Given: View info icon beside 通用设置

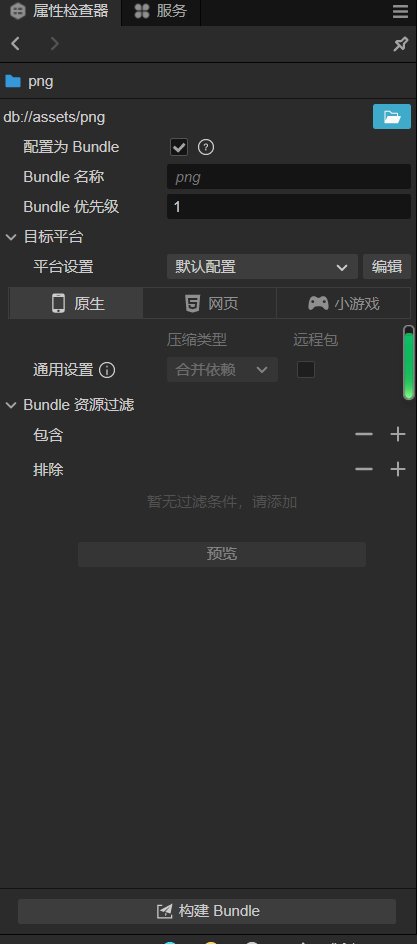Looking at the screenshot, I should point(107,370).
